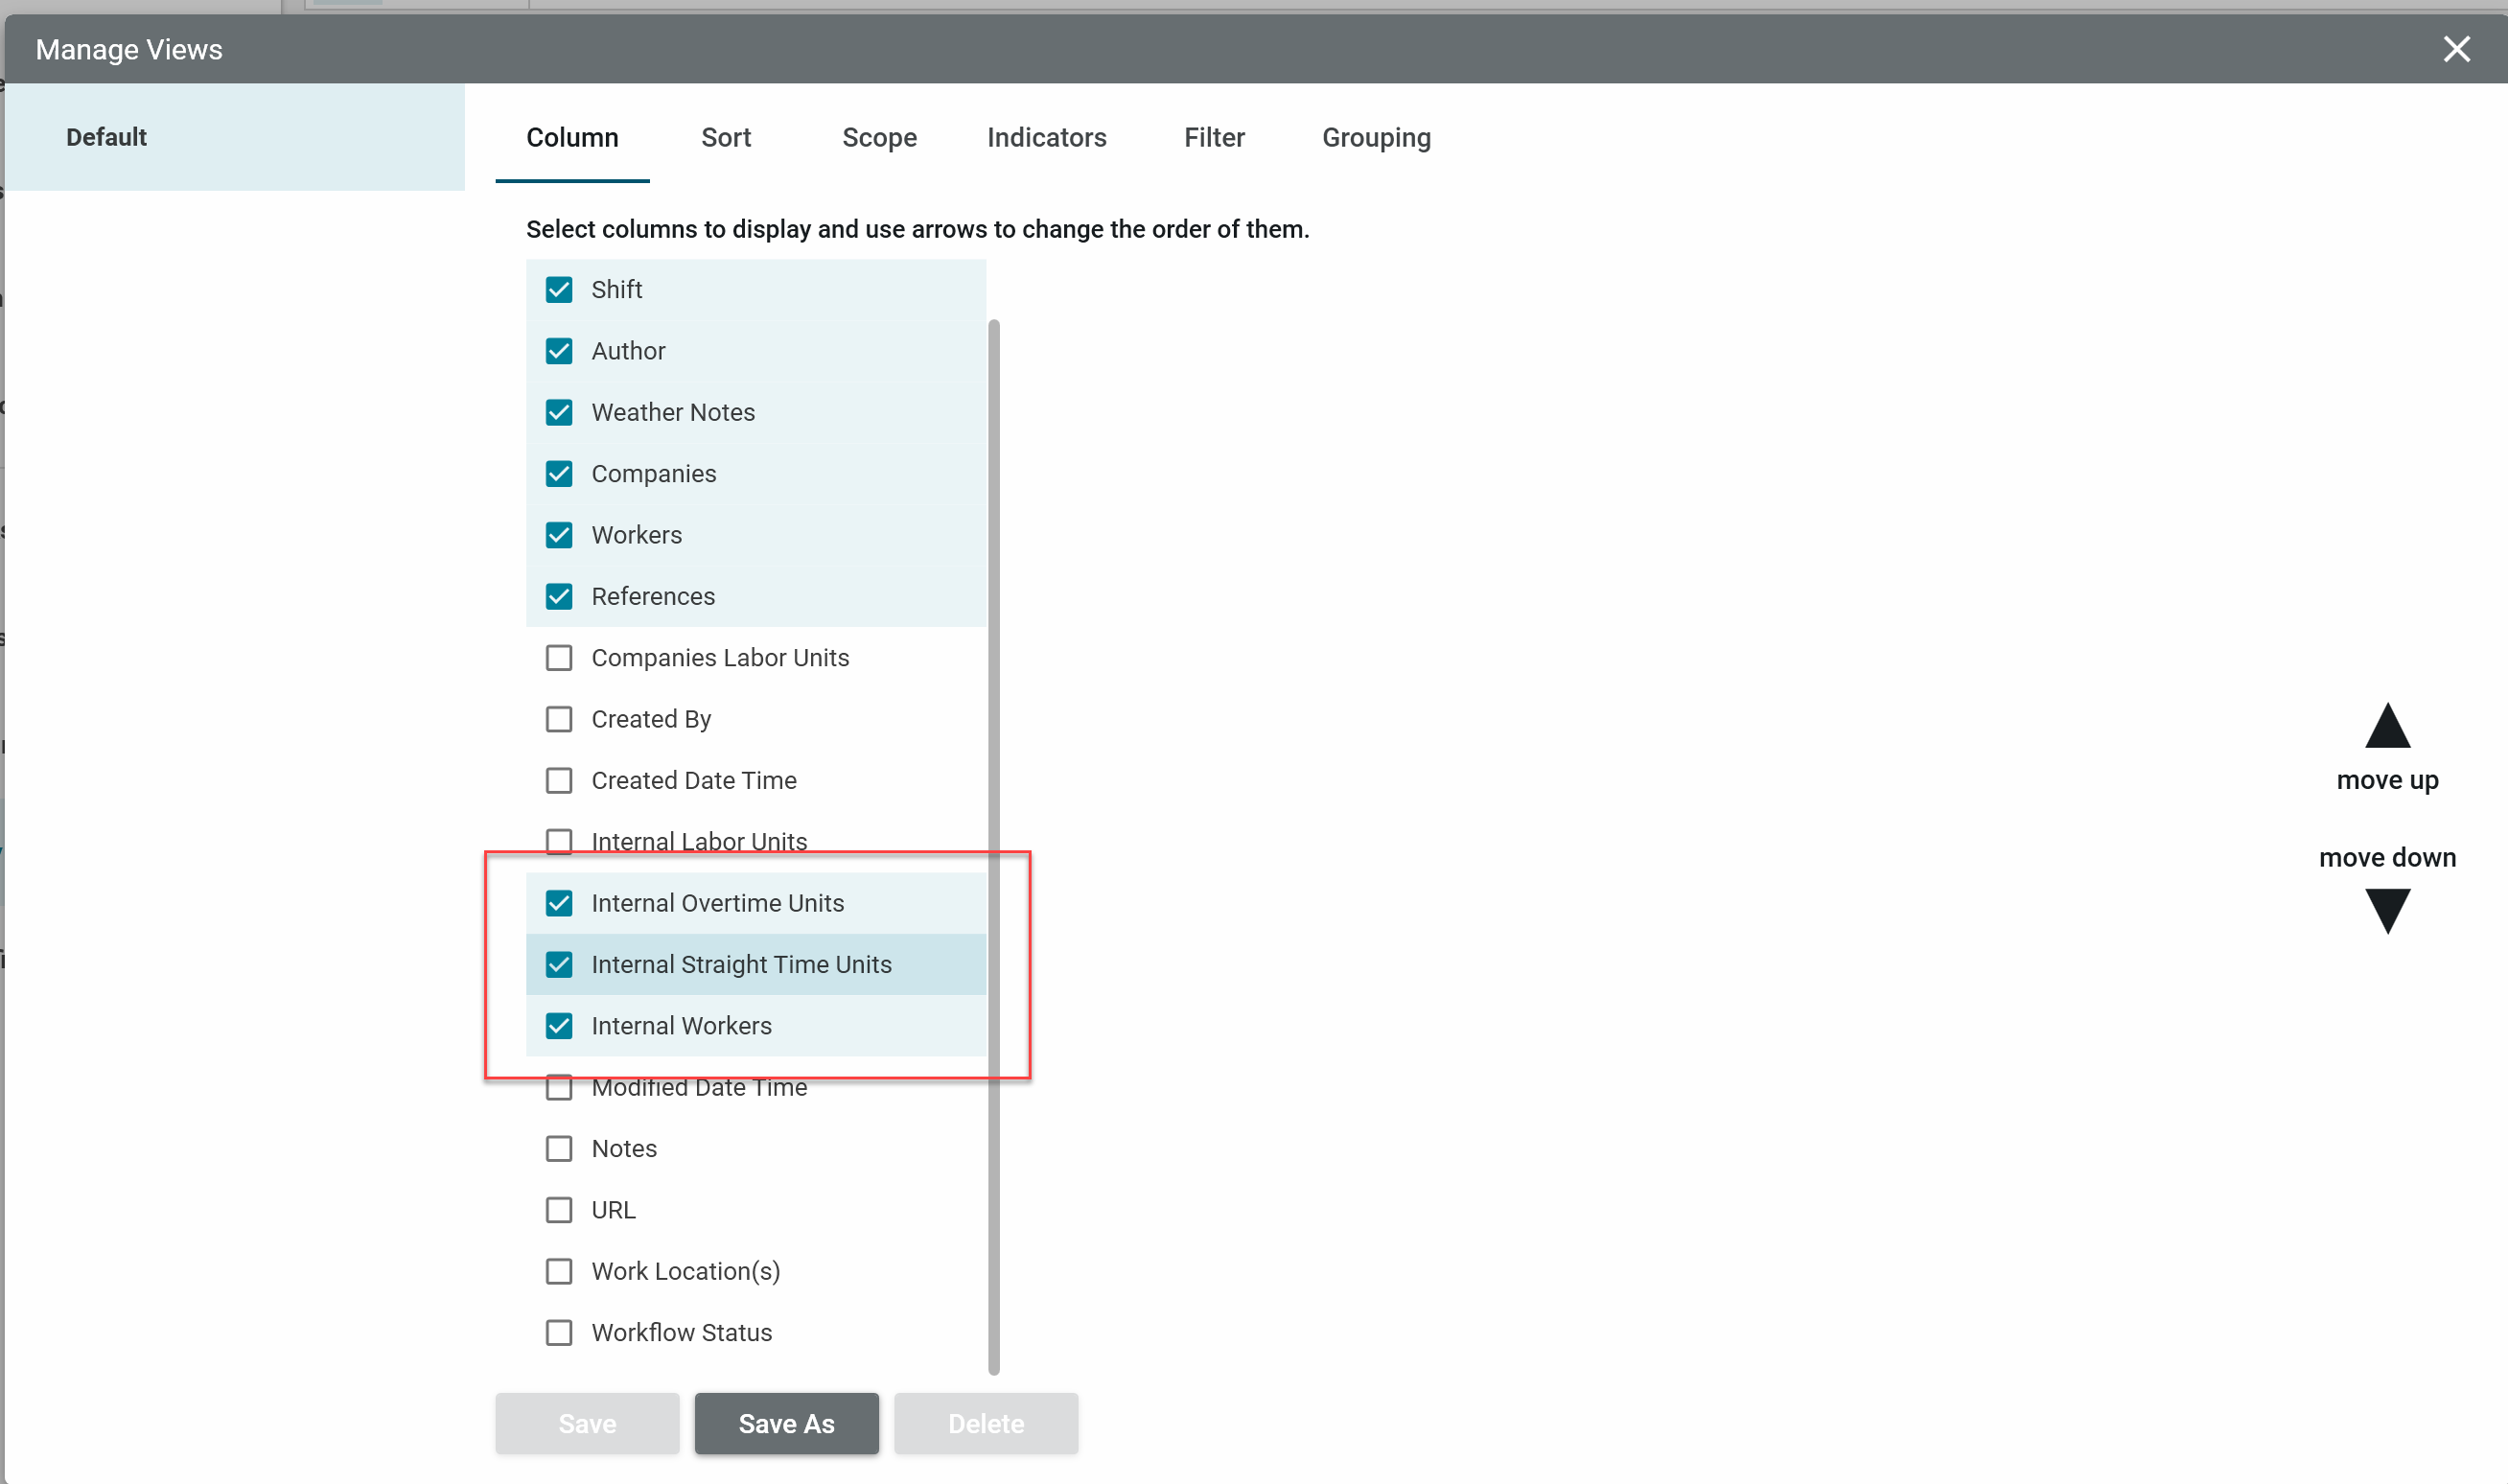Open the Scope tab
Screen dimensions: 2508x1484
[879, 137]
